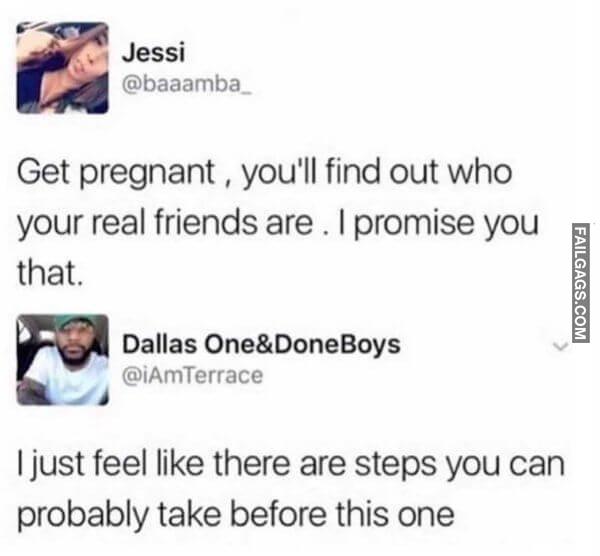
Task: Expand the chevron menu on Dallas's tweet
Action: (559, 346)
